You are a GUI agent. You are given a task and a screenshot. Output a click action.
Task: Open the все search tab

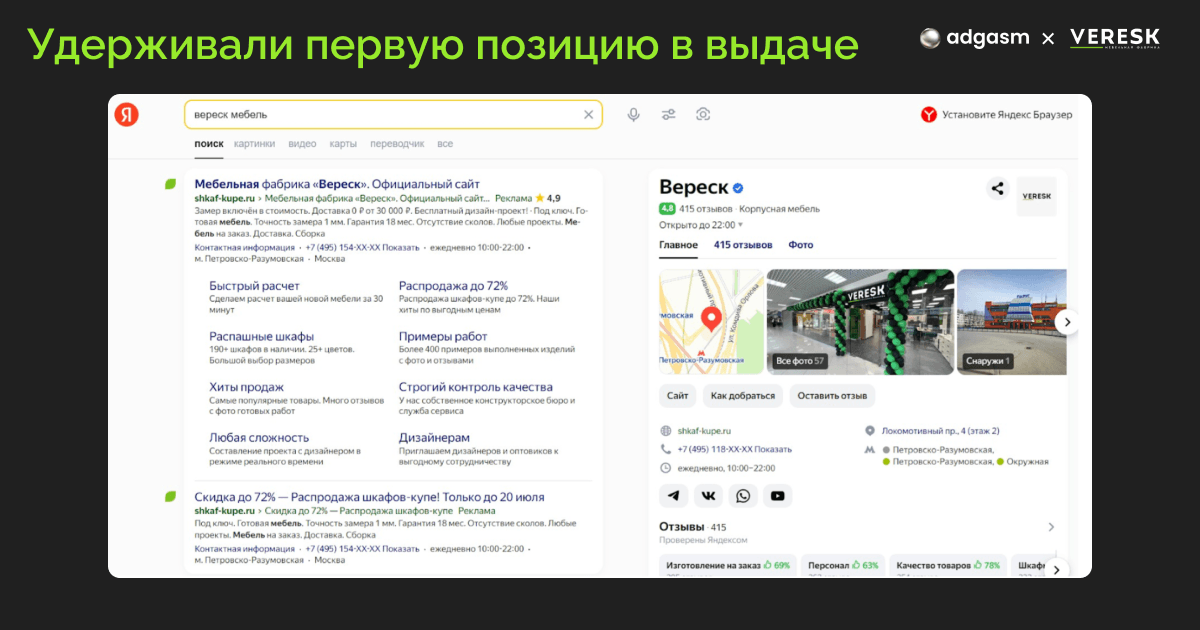(445, 144)
